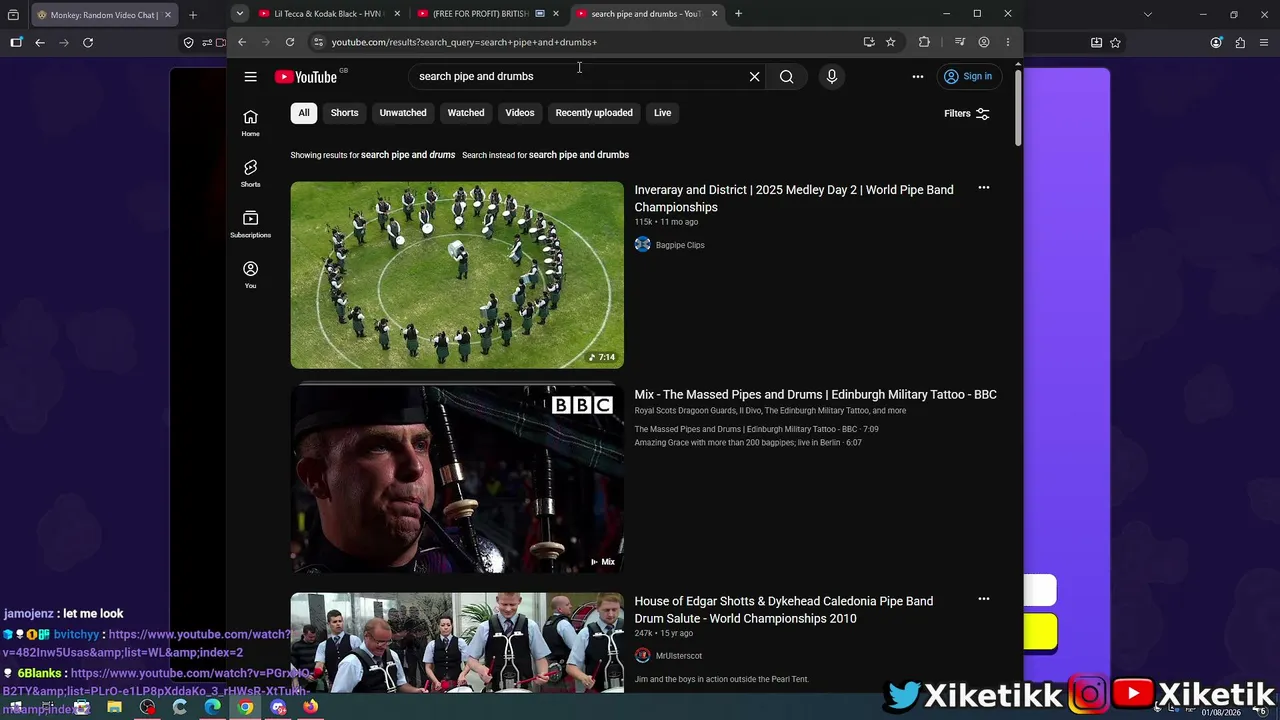Visit the Bagpipe Clips channel name
1280x720 pixels.
(x=680, y=245)
